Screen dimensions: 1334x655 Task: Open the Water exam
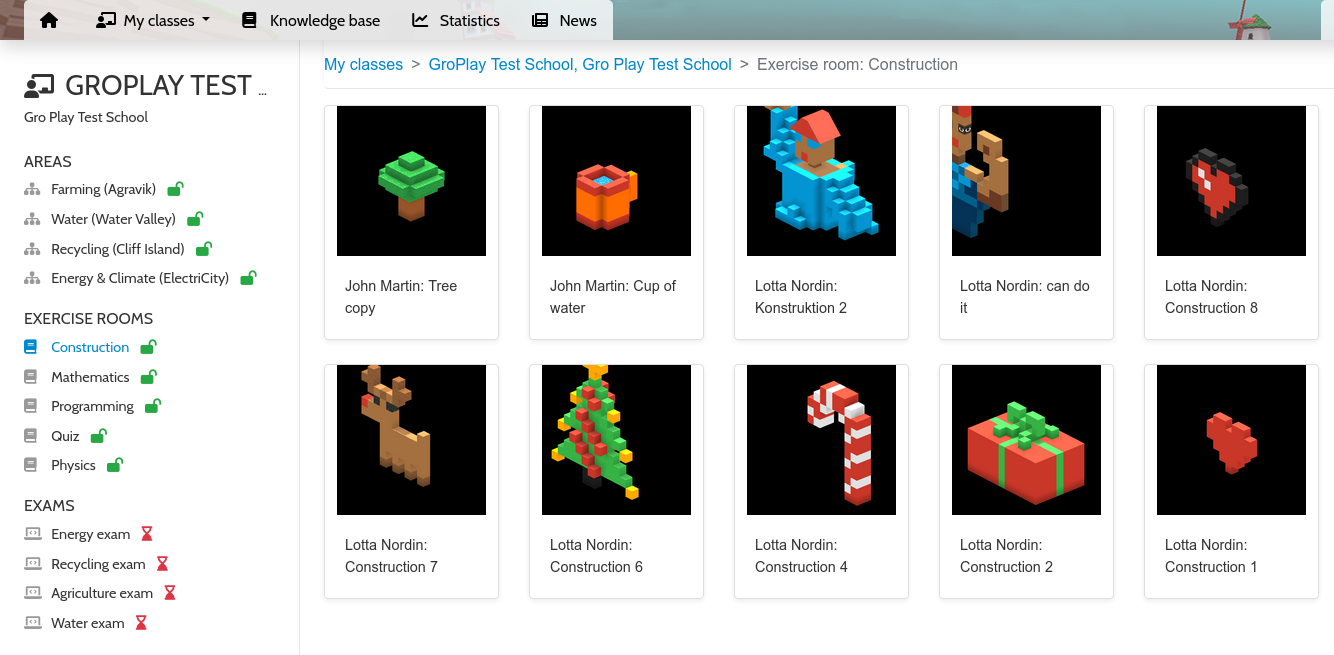click(88, 623)
